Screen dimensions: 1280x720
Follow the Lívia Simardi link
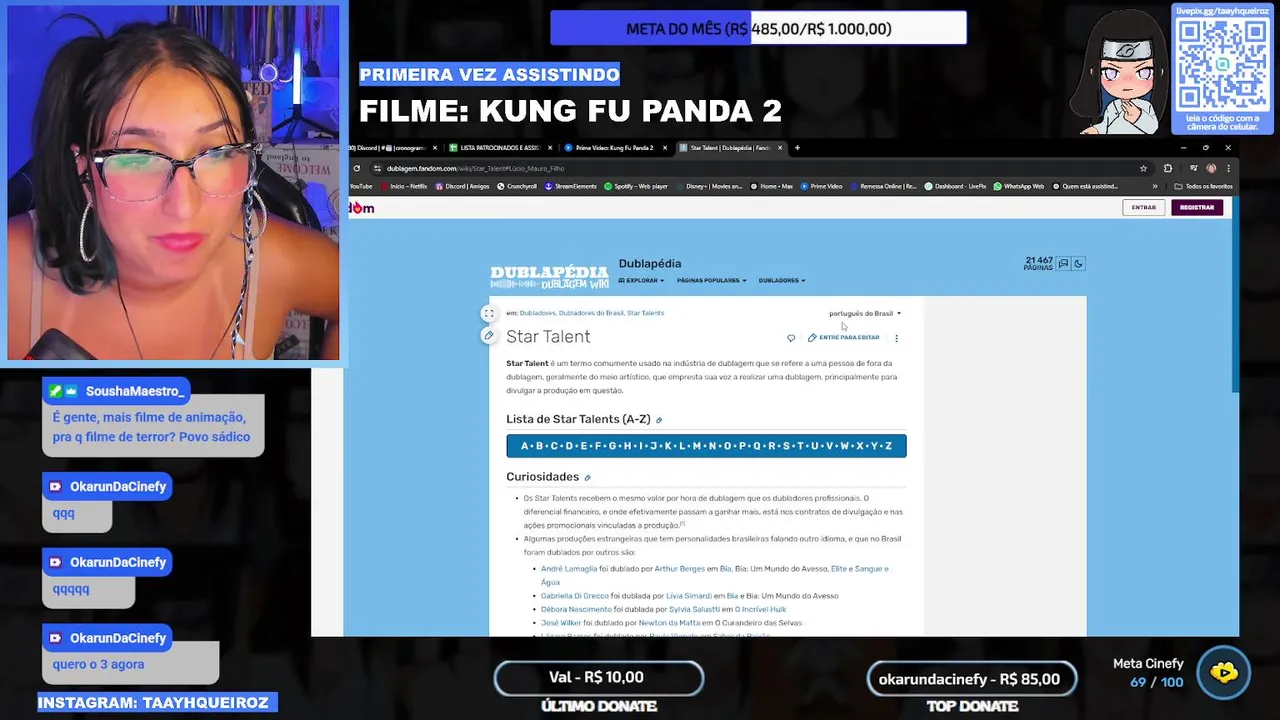tap(688, 596)
